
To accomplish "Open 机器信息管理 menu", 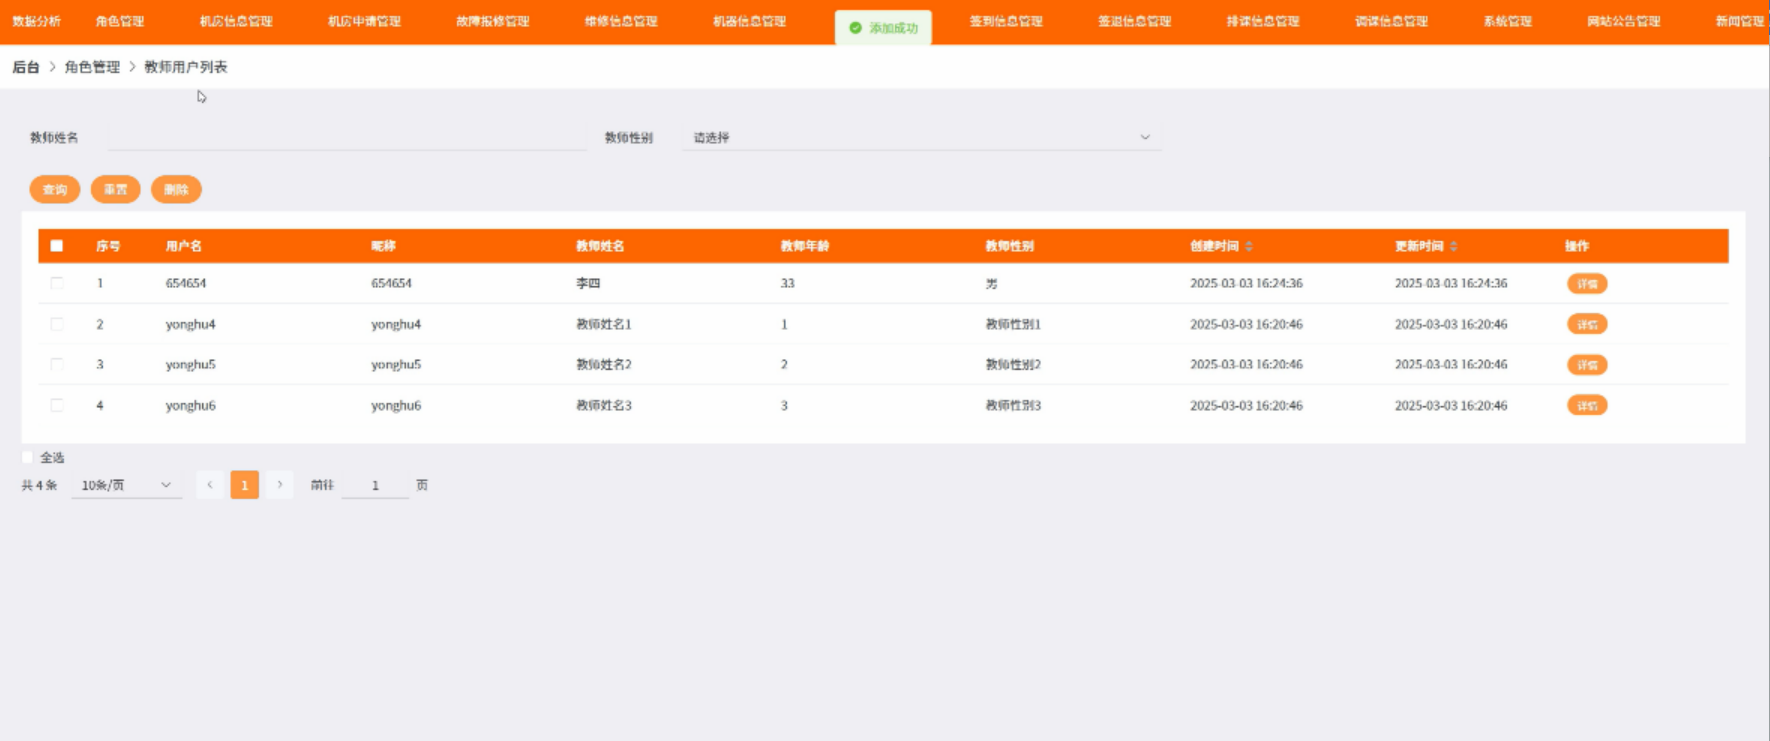I will (750, 21).
